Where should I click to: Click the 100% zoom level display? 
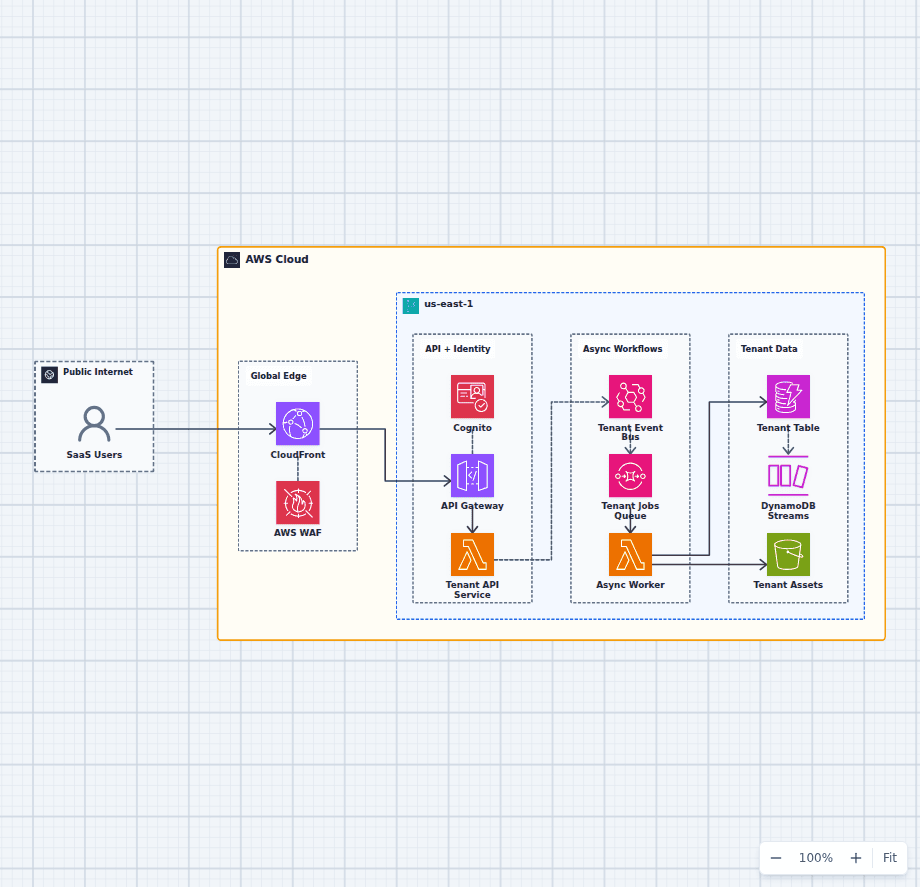pyautogui.click(x=816, y=858)
